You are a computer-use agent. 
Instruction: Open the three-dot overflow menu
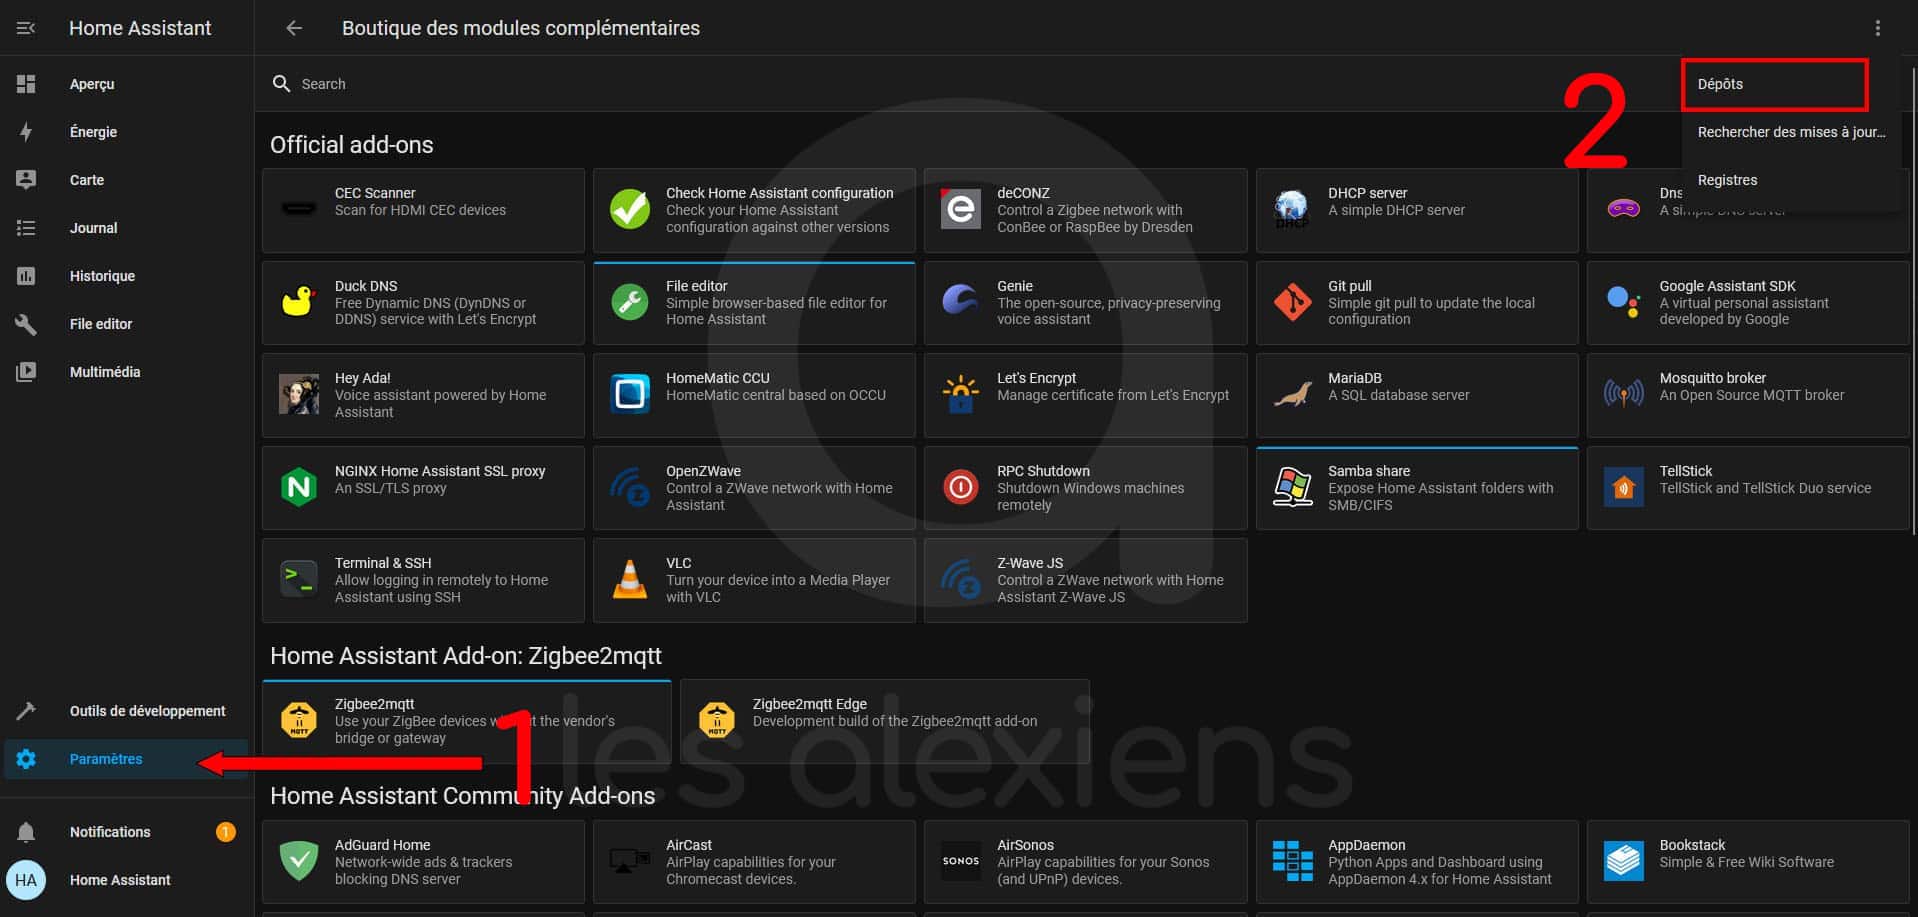(1877, 28)
